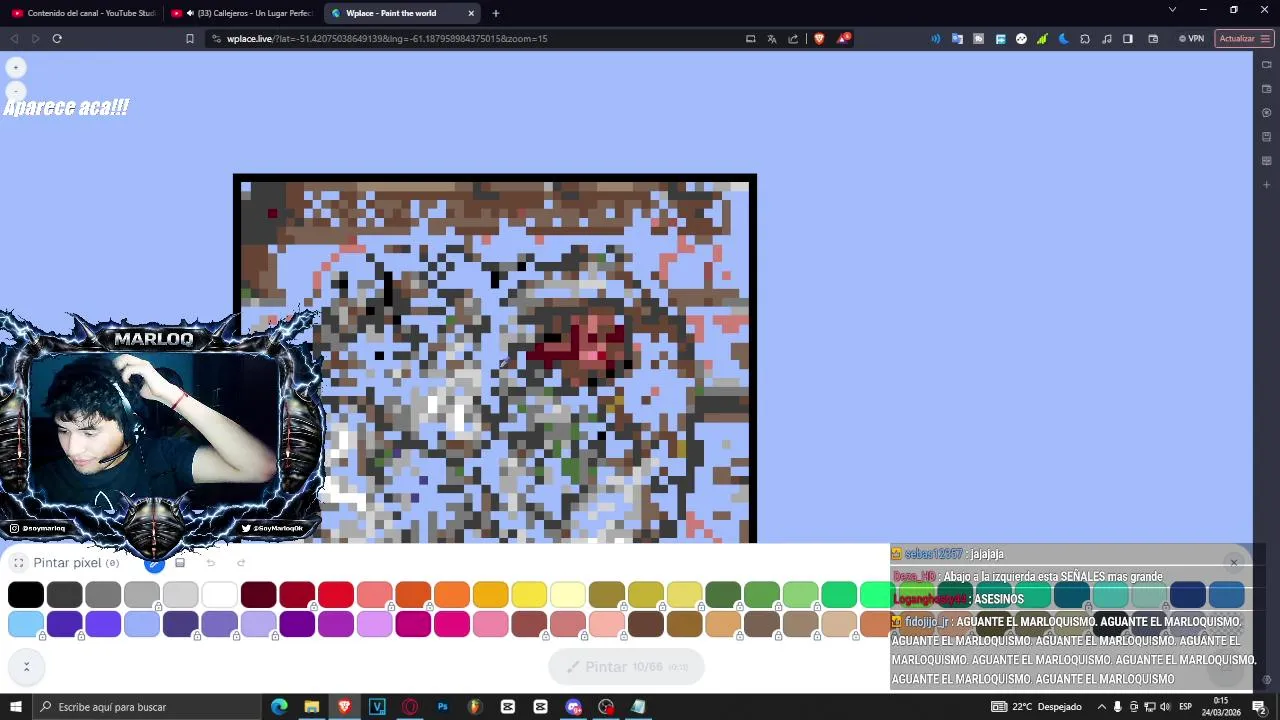Click the Pintar submit button
Viewport: 1280px width, 720px height.
click(x=626, y=667)
